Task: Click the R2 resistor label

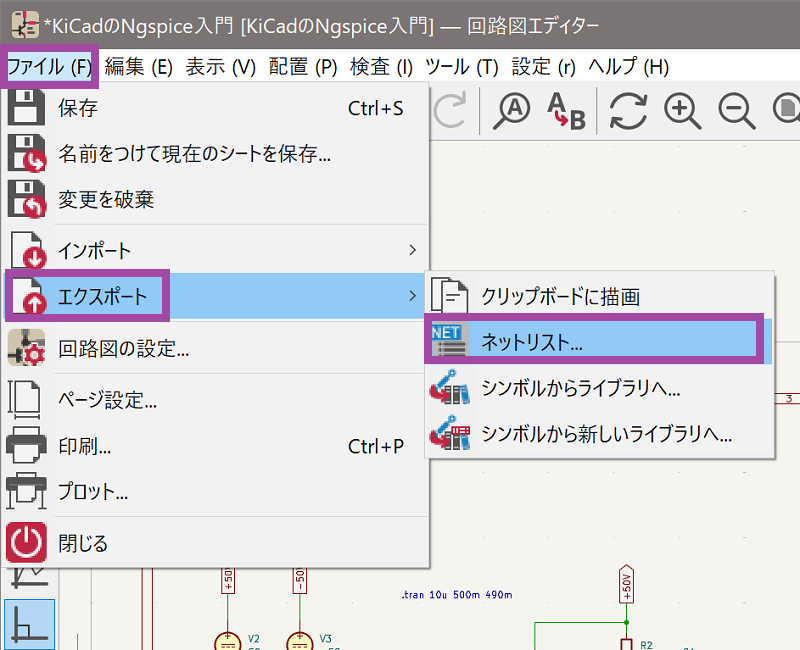Action: pyautogui.click(x=646, y=645)
